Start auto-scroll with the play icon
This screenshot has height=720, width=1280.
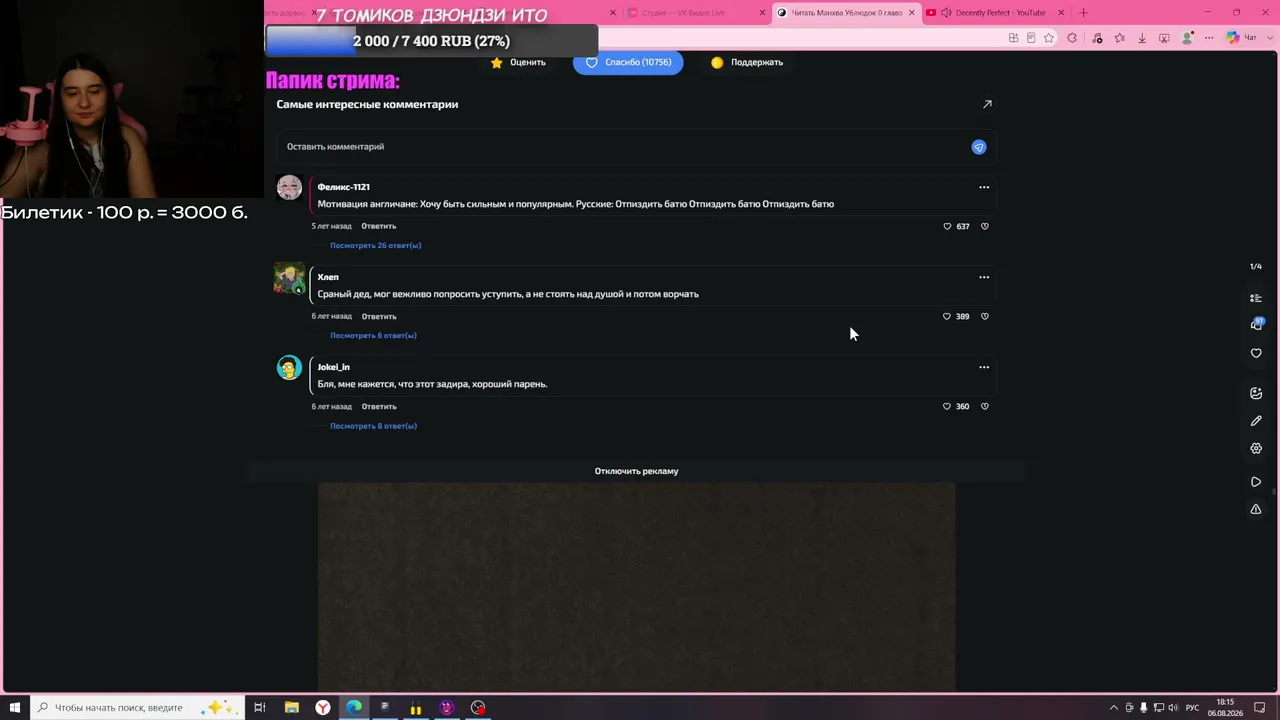(x=1256, y=482)
